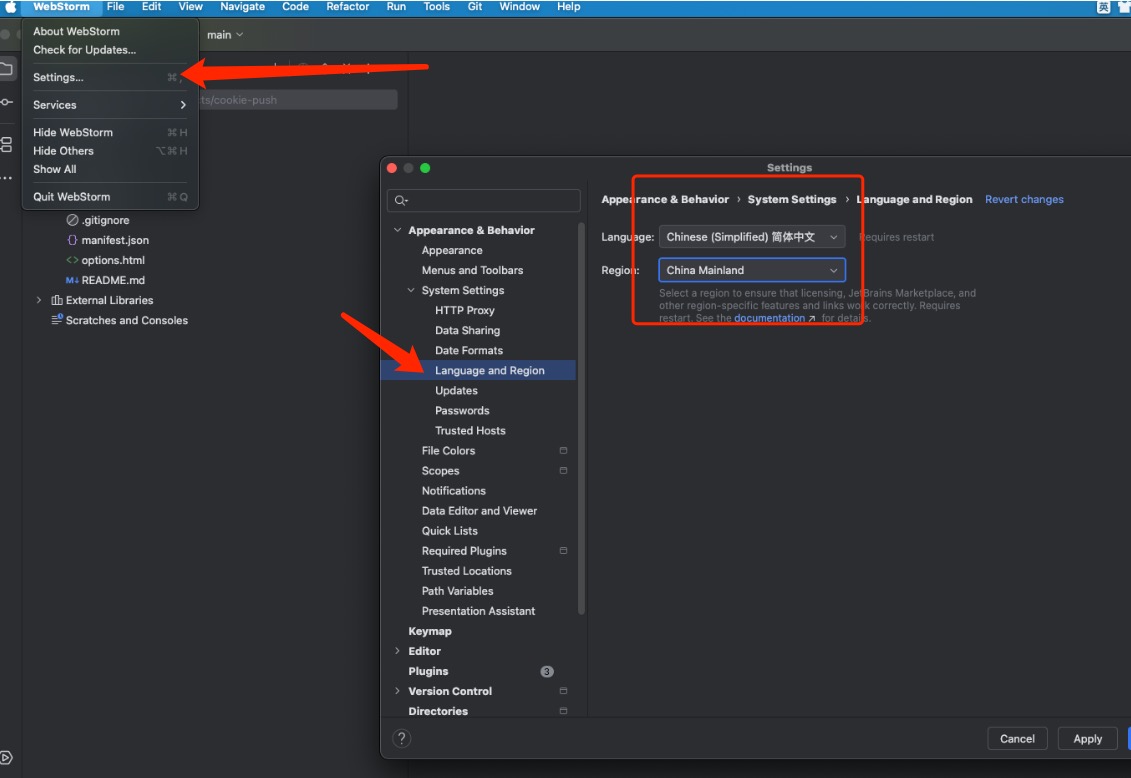Click project-level icon beside Version Control
This screenshot has width=1131, height=778.
[563, 691]
